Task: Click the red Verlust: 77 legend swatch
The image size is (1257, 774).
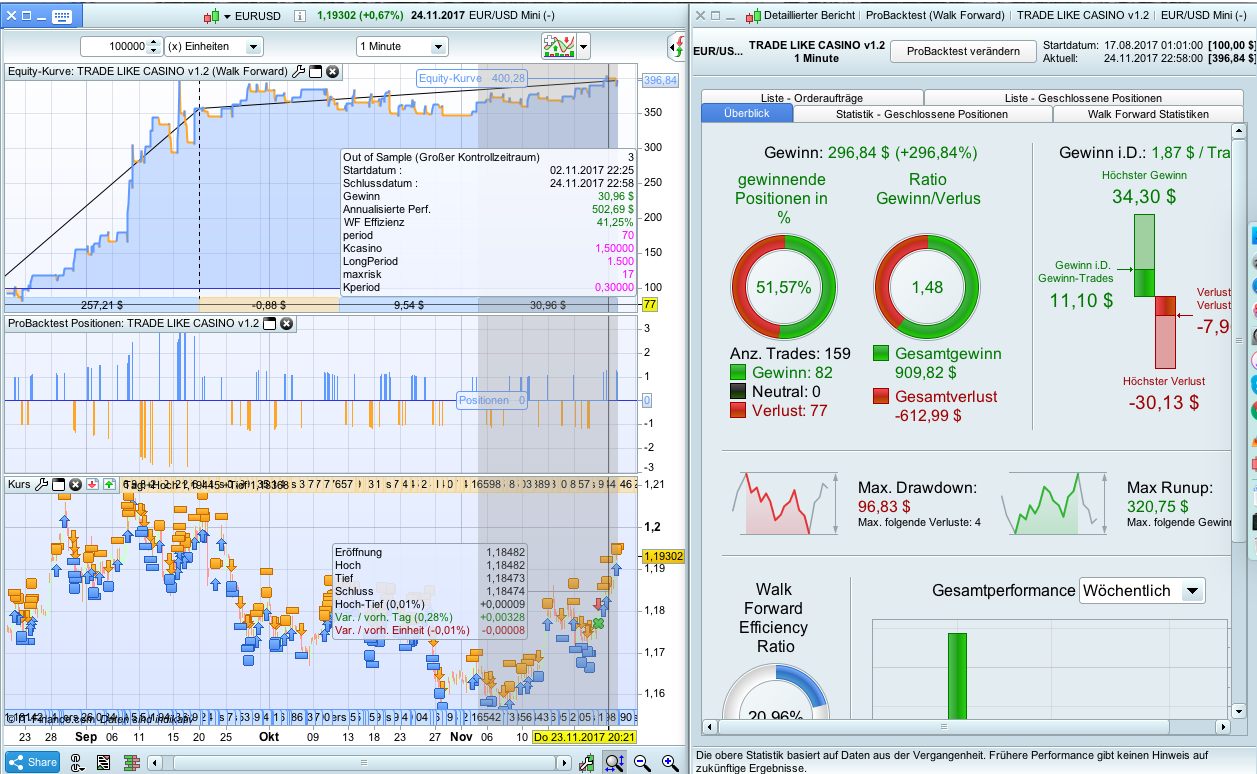Action: [737, 410]
